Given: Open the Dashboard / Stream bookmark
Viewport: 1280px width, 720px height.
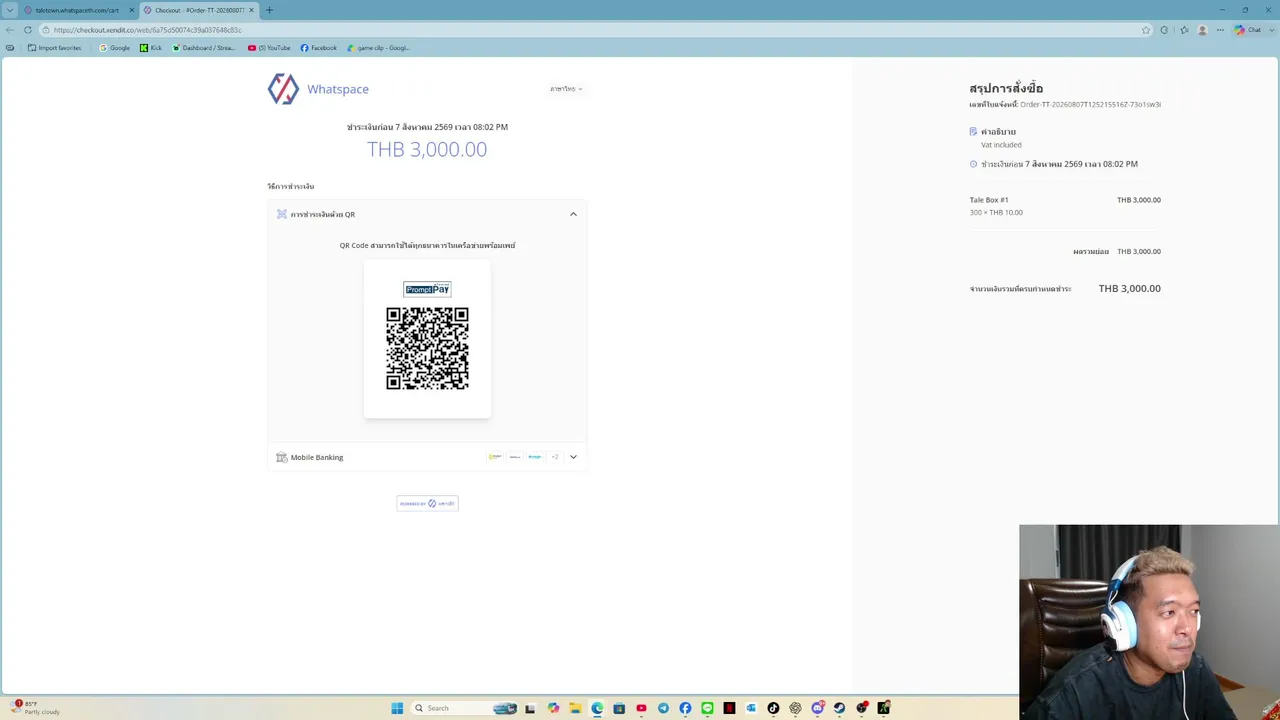Looking at the screenshot, I should (204, 48).
